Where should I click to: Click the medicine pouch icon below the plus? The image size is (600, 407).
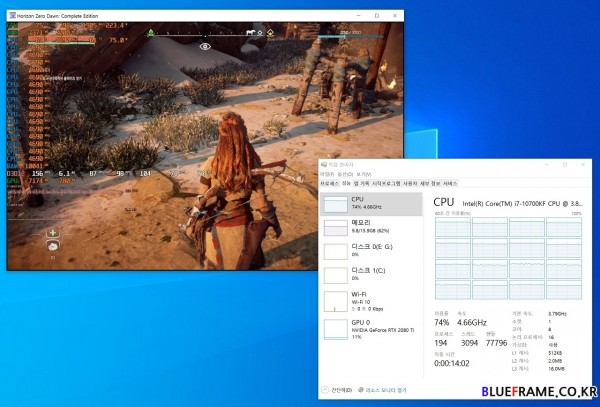pyautogui.click(x=53, y=246)
